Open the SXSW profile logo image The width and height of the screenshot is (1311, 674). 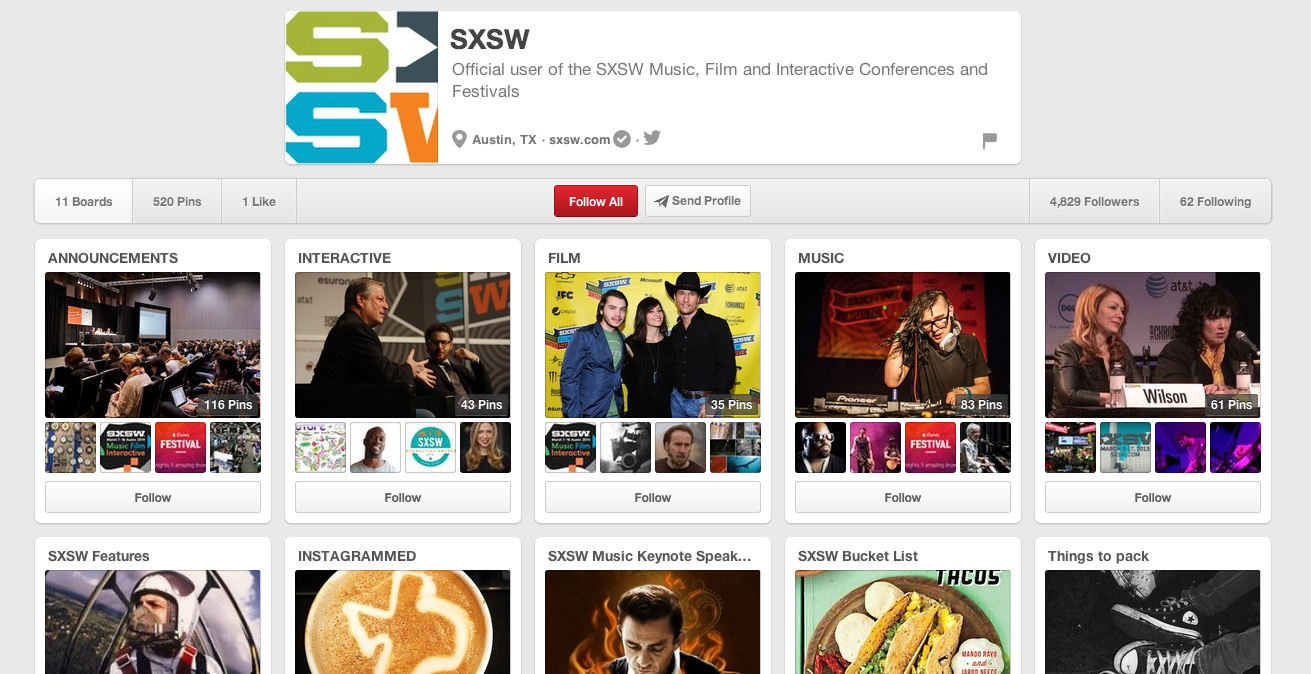[362, 88]
